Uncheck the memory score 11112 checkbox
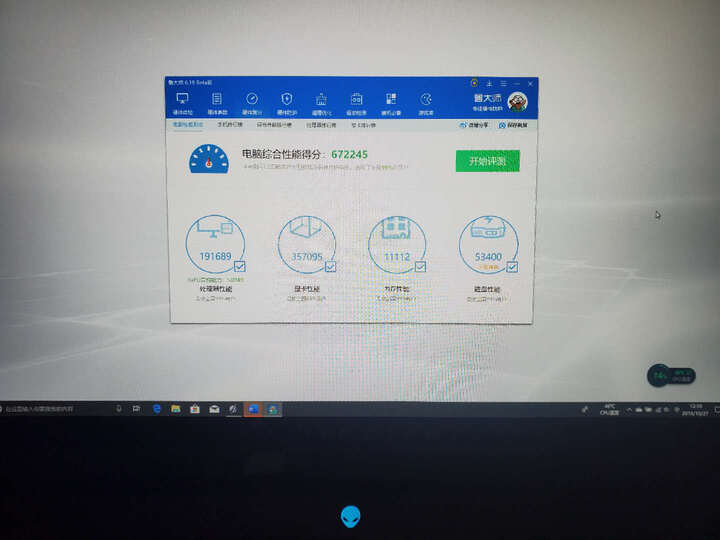The width and height of the screenshot is (720, 540). pyautogui.click(x=420, y=266)
